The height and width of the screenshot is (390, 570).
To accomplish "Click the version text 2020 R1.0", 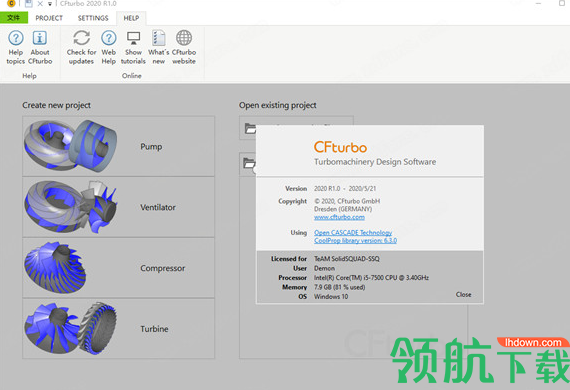I will [x=327, y=189].
